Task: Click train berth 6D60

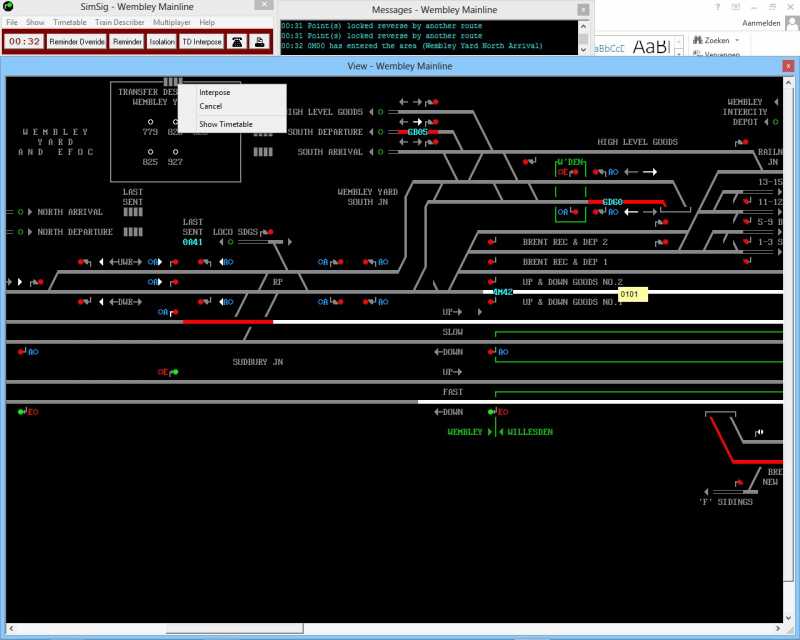Action: click(612, 202)
